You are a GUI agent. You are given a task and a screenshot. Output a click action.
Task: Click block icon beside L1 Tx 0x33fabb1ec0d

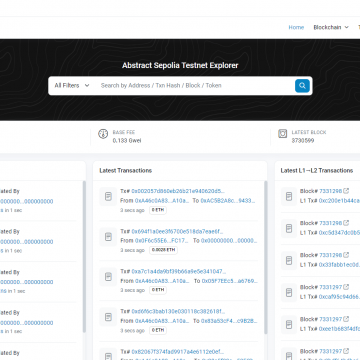289,260
